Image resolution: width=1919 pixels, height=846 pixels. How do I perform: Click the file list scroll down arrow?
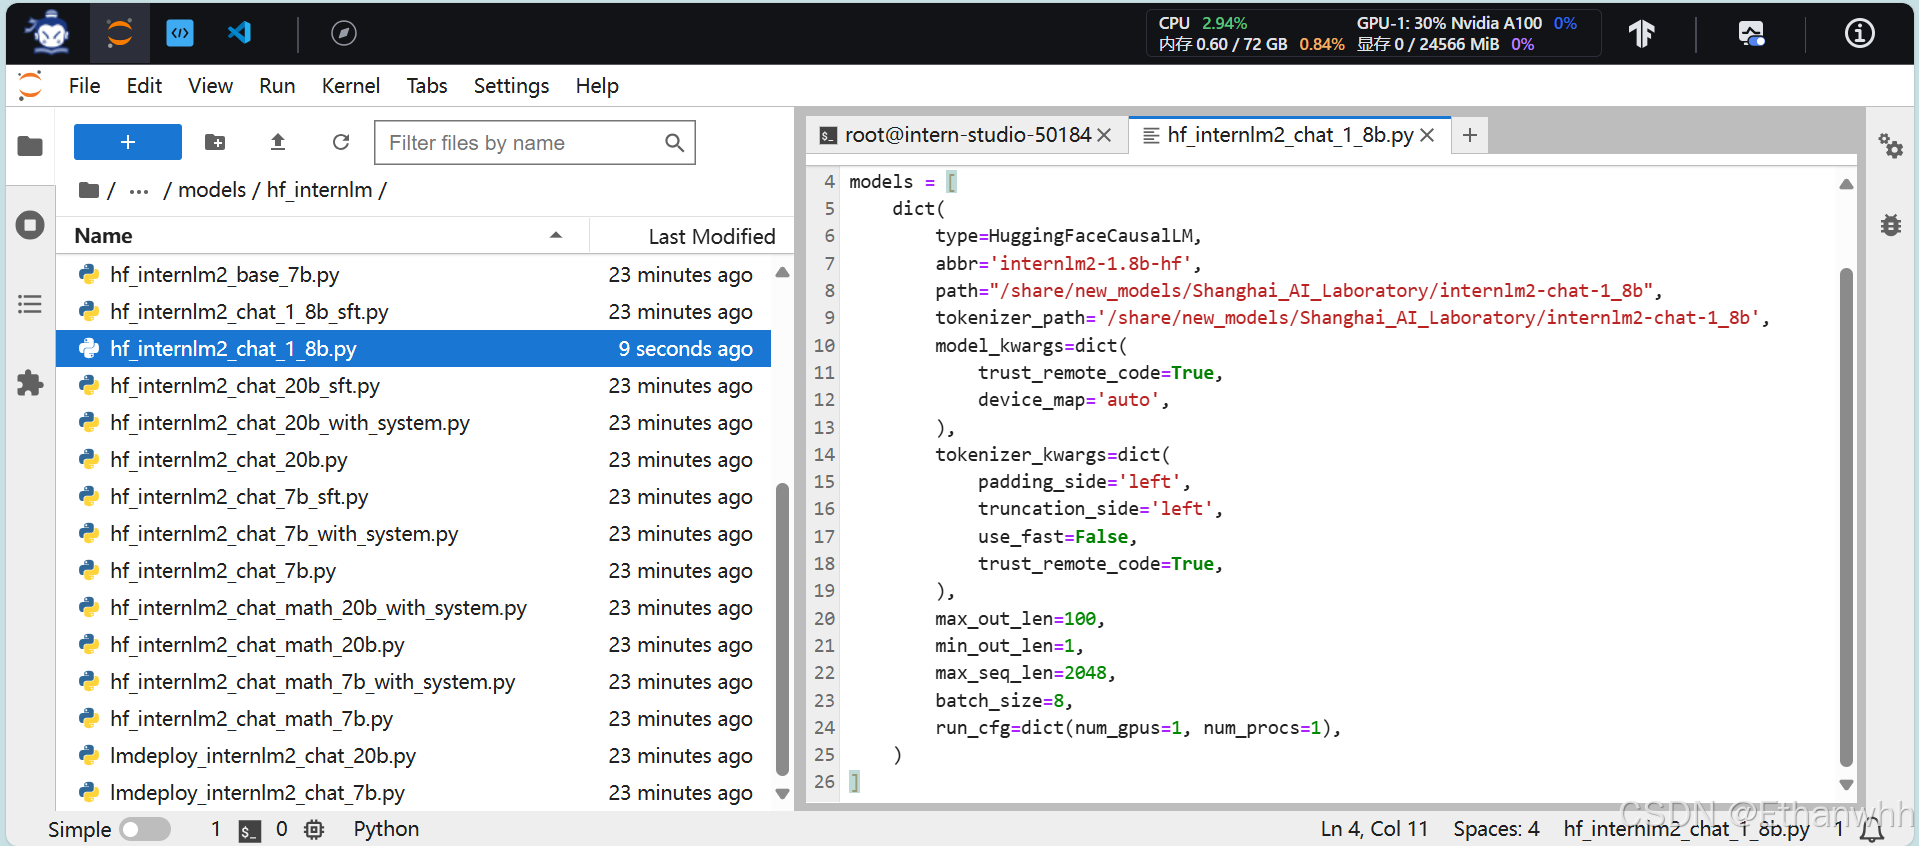click(783, 795)
